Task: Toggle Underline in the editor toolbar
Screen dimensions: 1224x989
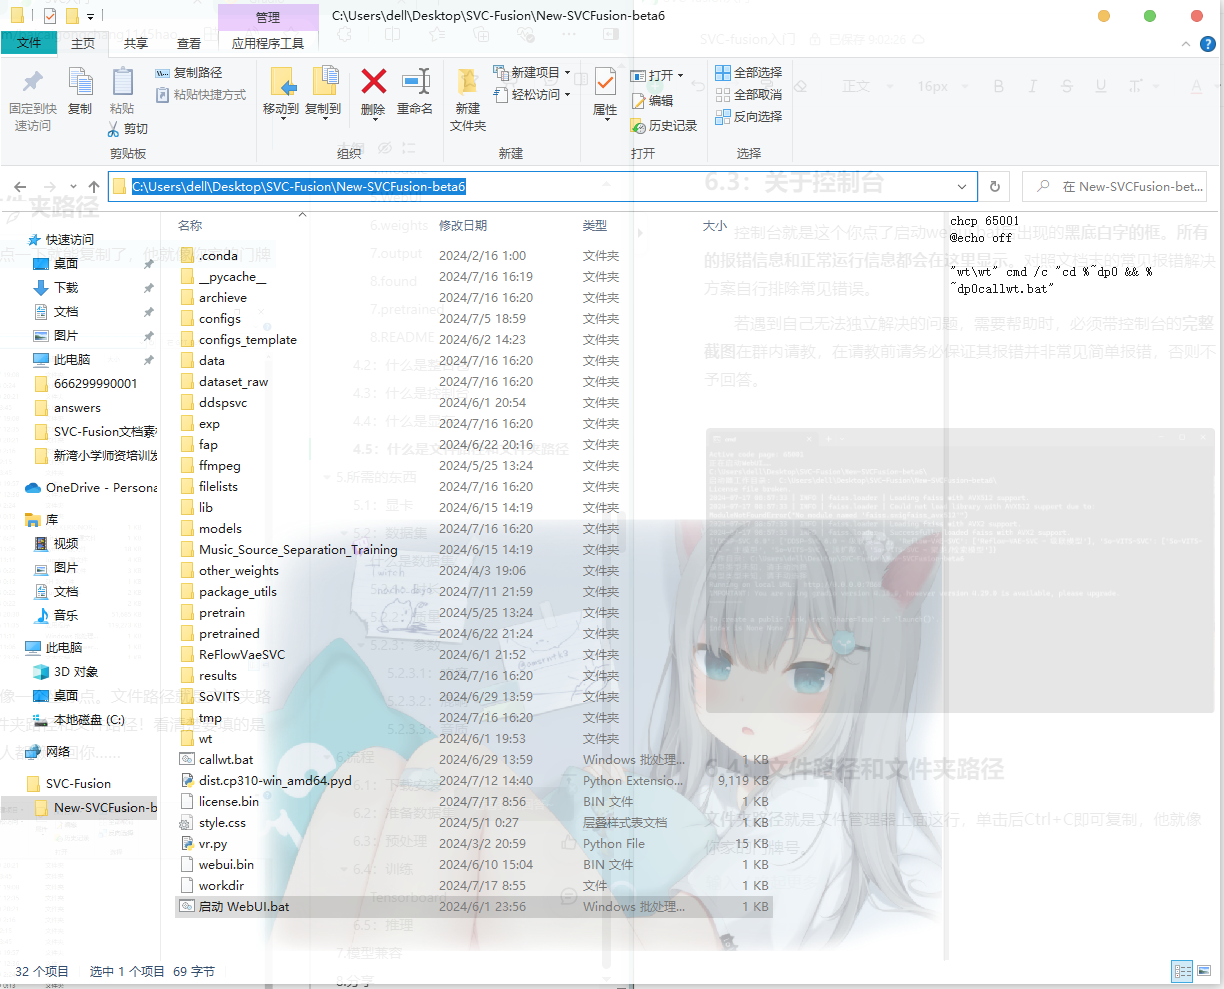Action: tap(1100, 86)
